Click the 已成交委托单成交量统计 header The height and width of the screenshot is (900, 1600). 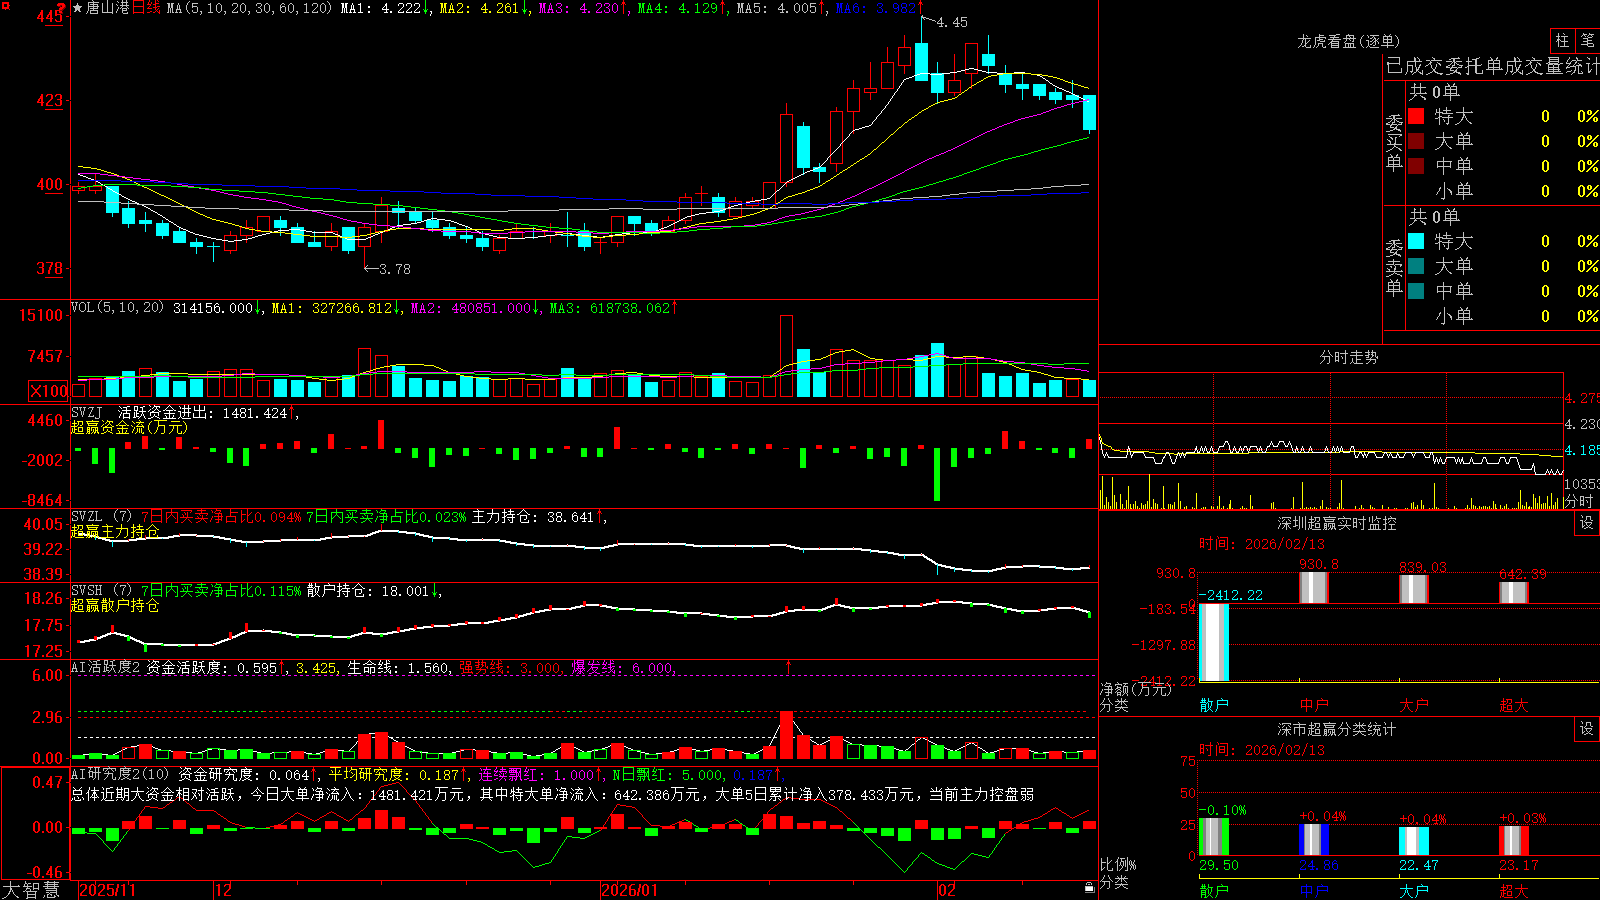coord(1492,66)
